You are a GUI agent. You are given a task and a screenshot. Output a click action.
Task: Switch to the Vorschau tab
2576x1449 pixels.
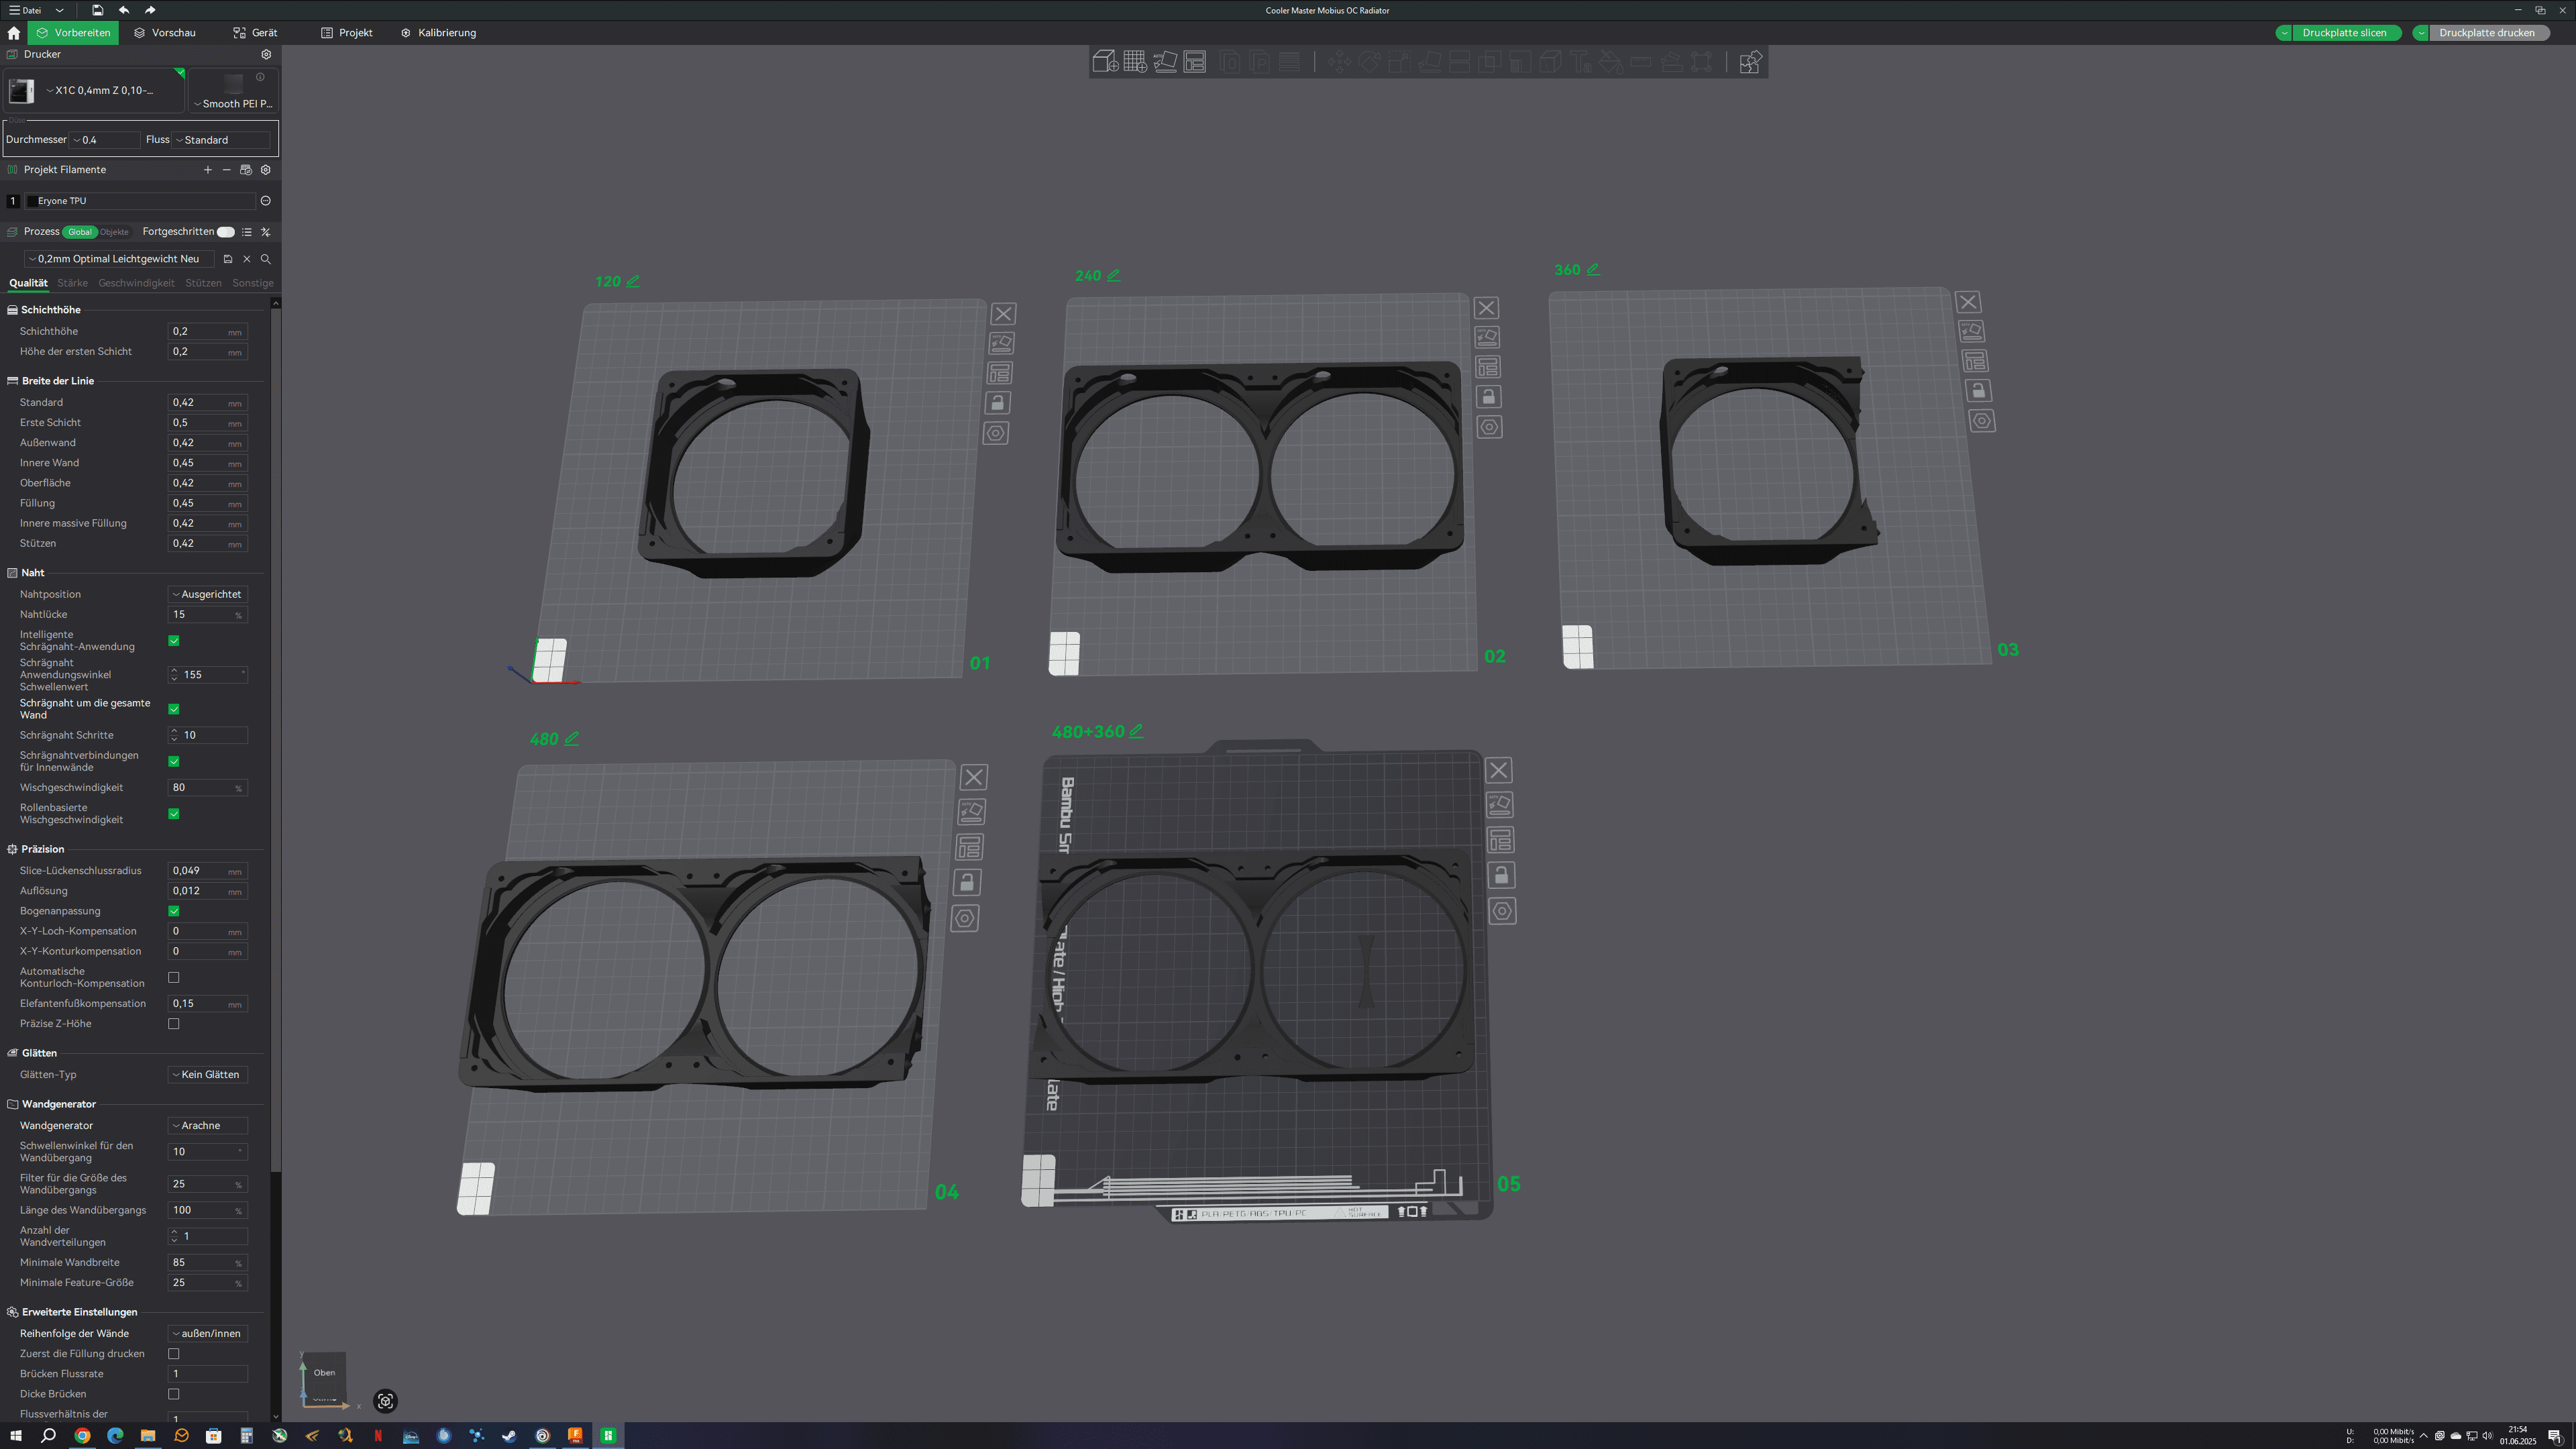165,33
